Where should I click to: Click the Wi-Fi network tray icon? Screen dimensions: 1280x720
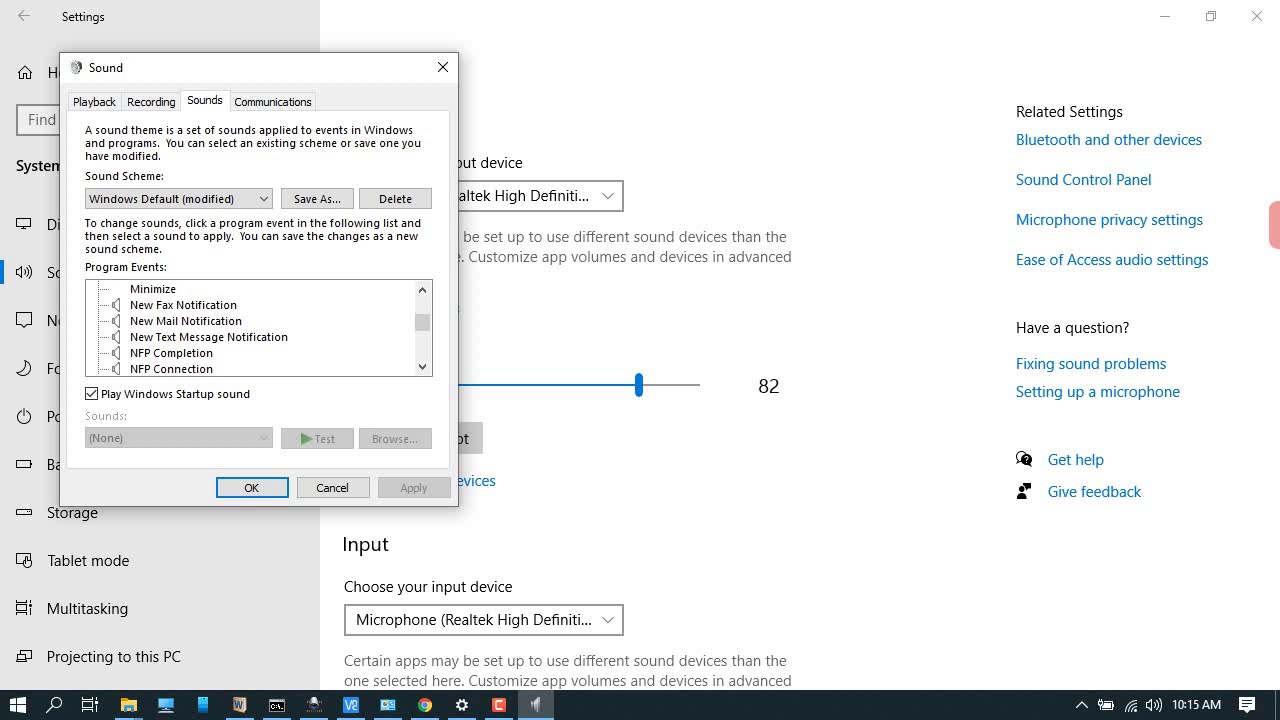[x=1131, y=705]
